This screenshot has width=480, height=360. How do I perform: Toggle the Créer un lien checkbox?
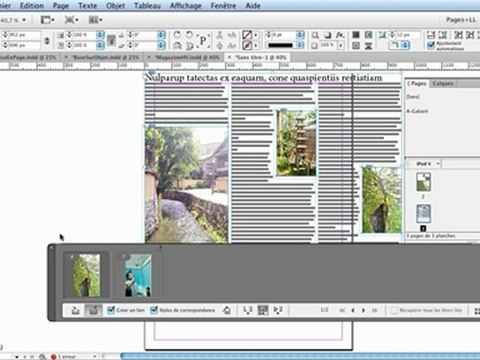(x=111, y=310)
